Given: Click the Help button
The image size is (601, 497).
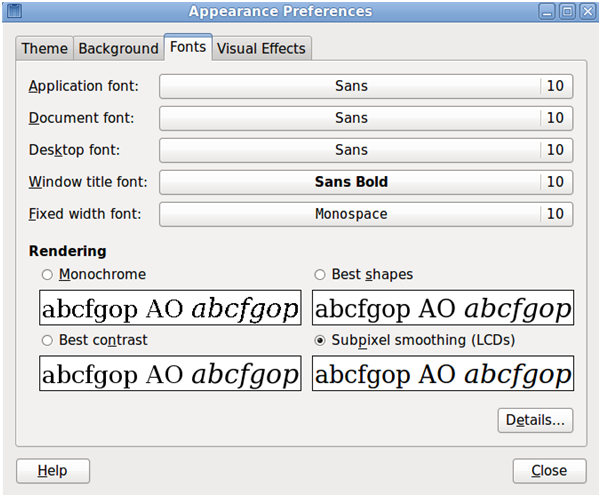Looking at the screenshot, I should (x=53, y=471).
